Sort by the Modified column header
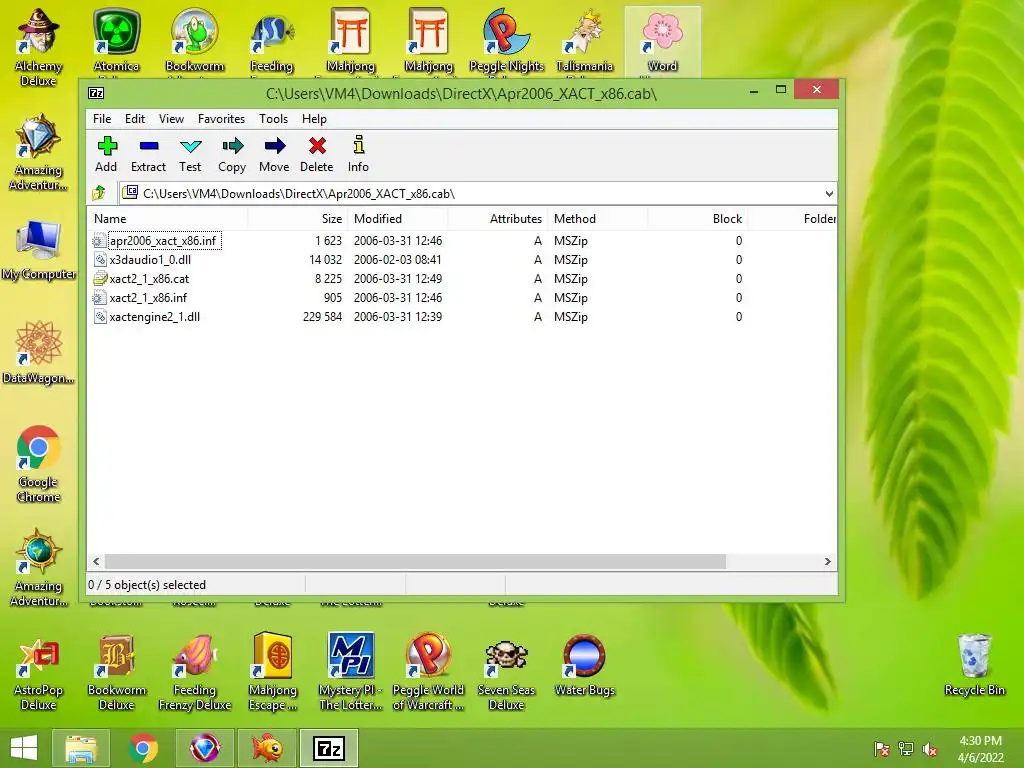 397,219
